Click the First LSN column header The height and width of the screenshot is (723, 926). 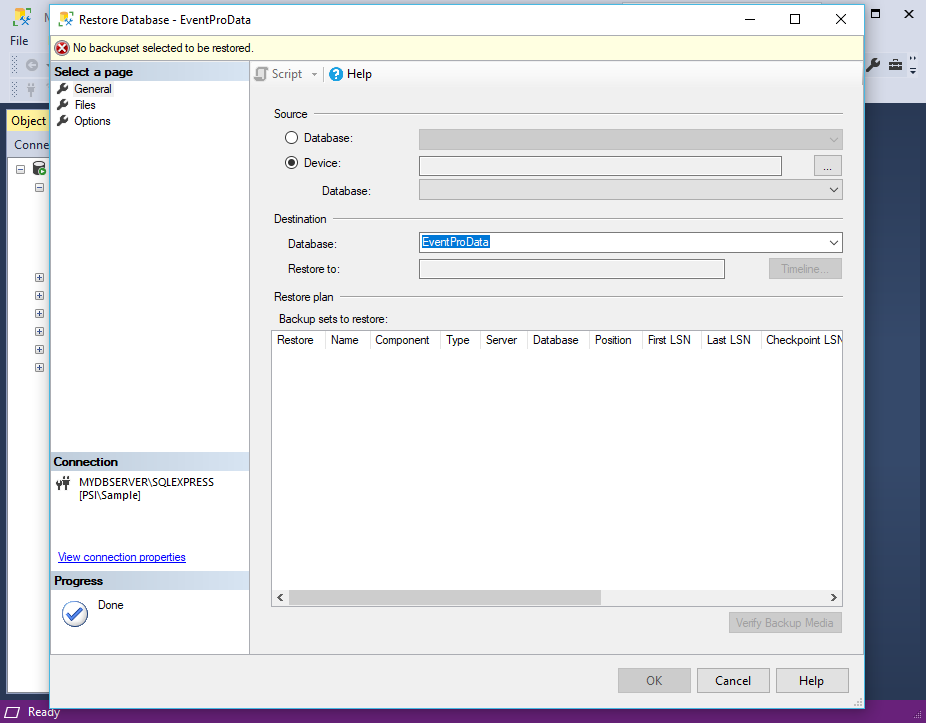(x=672, y=340)
